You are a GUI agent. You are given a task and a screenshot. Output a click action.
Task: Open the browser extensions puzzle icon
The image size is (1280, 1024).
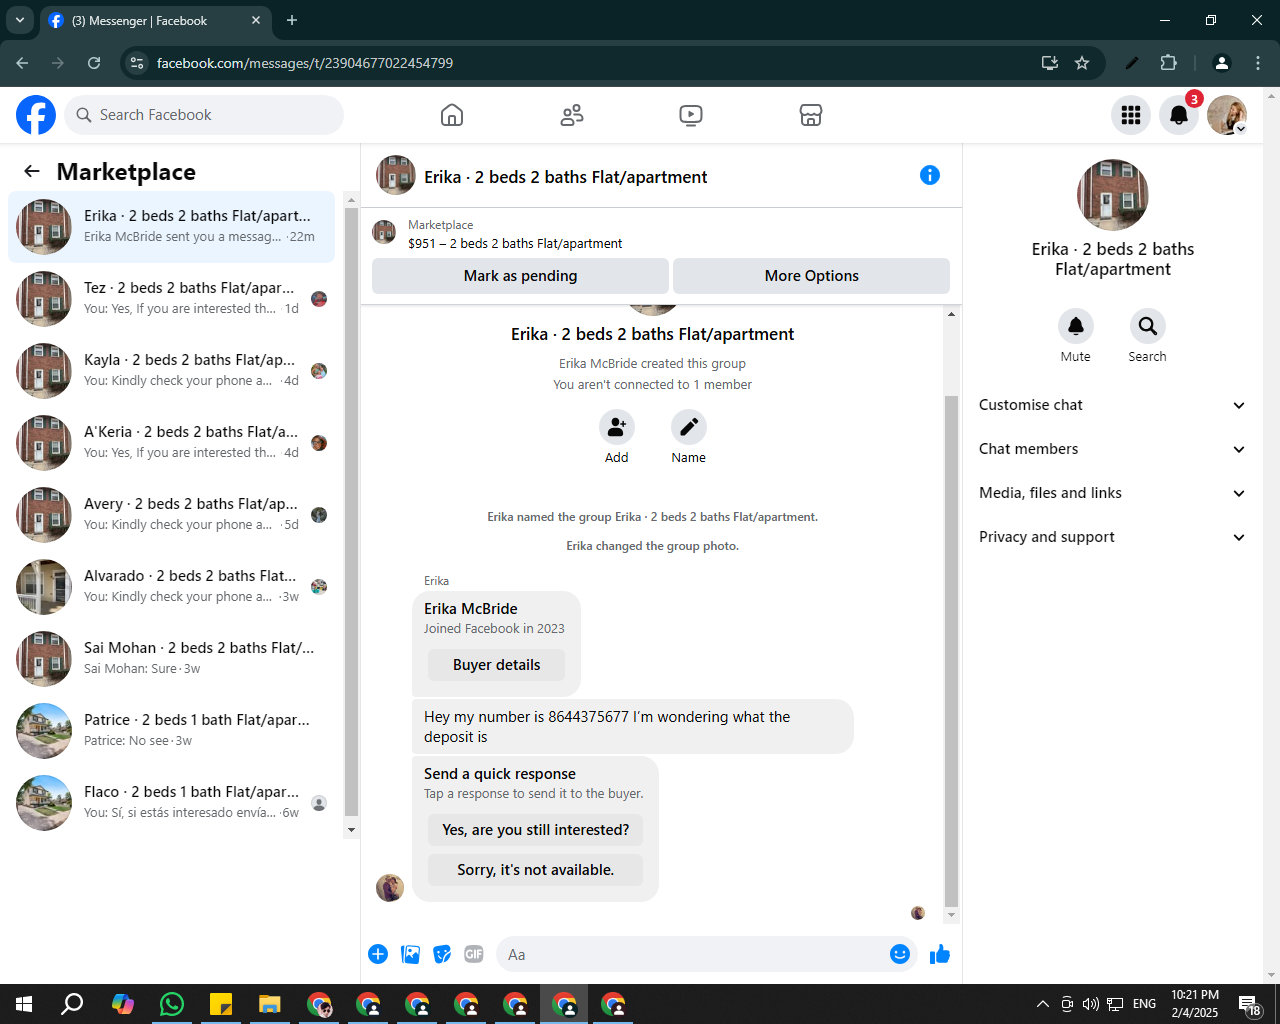click(1168, 63)
